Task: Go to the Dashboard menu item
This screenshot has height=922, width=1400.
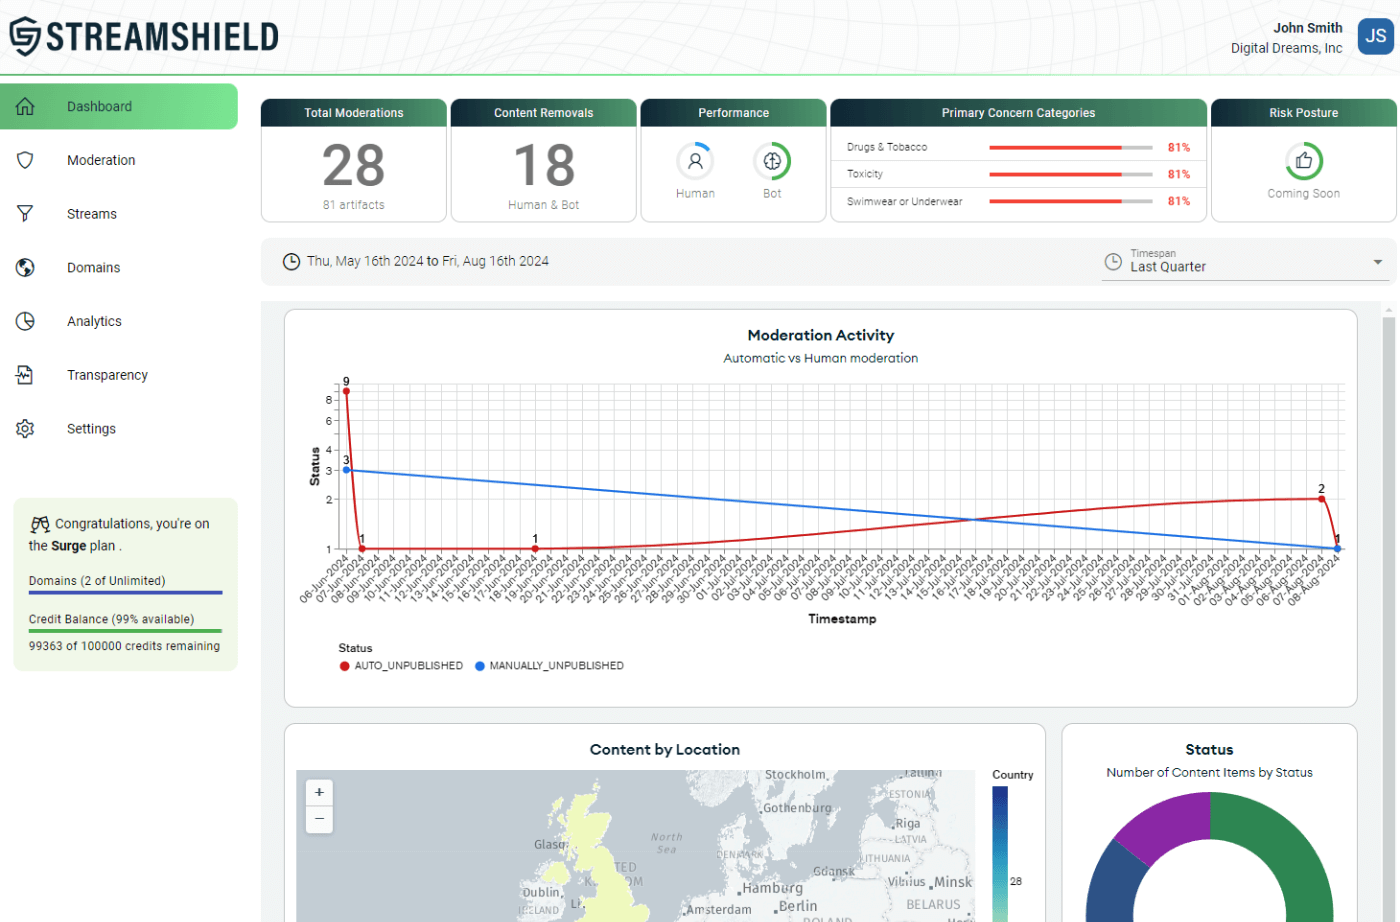Action: (x=99, y=107)
